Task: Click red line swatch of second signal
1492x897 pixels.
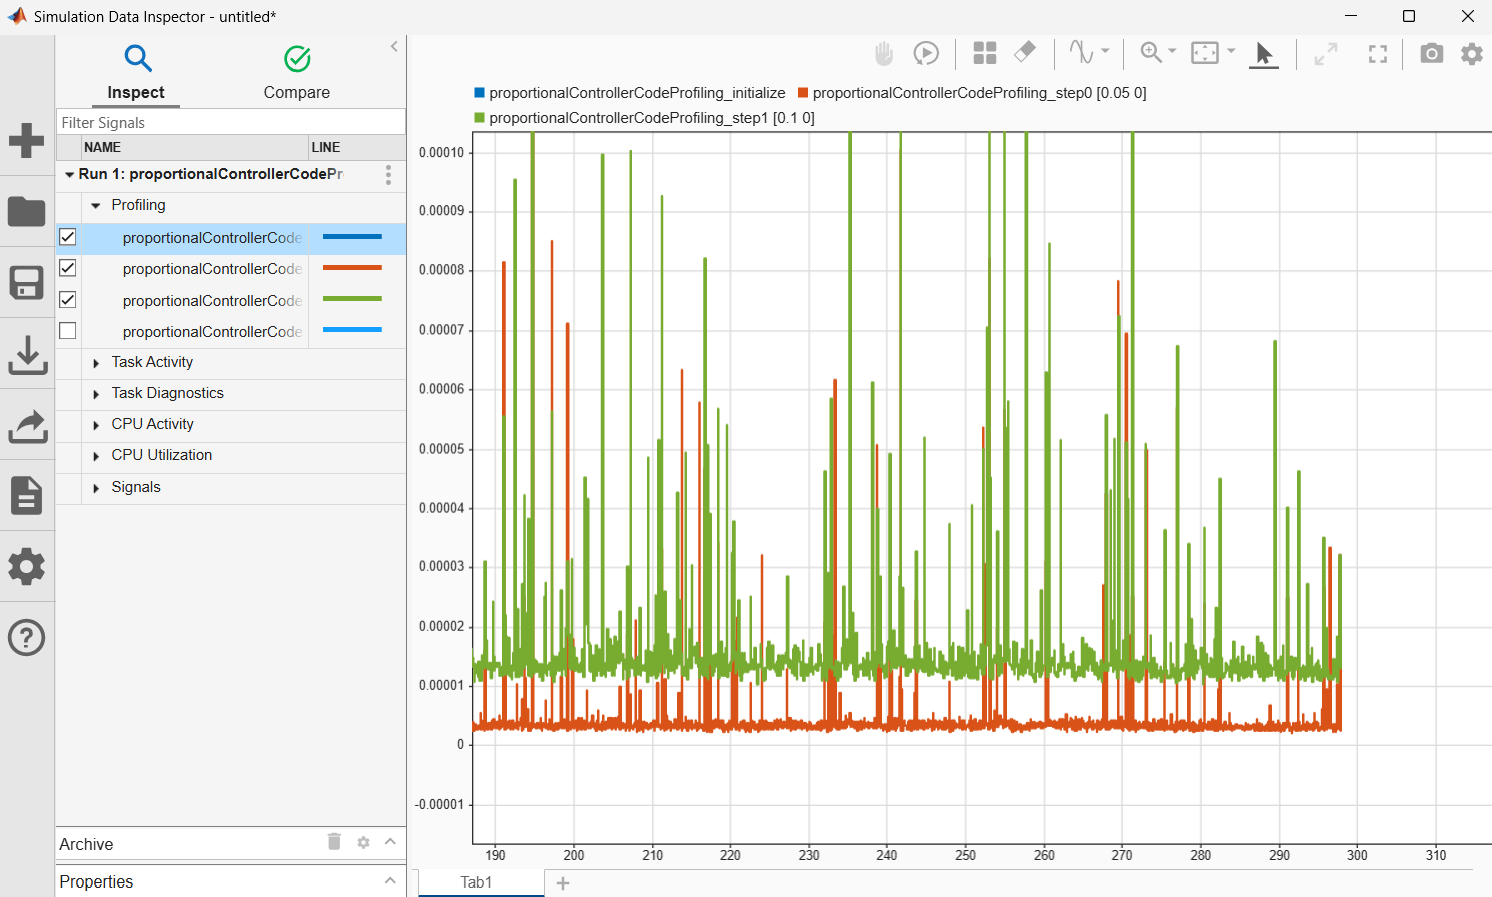Action: pos(352,268)
